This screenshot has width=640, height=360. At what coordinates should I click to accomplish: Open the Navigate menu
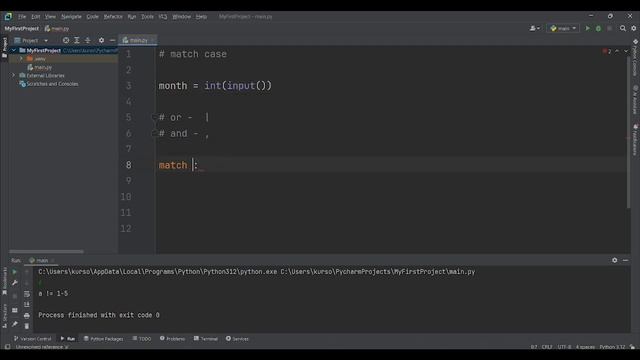[71, 17]
